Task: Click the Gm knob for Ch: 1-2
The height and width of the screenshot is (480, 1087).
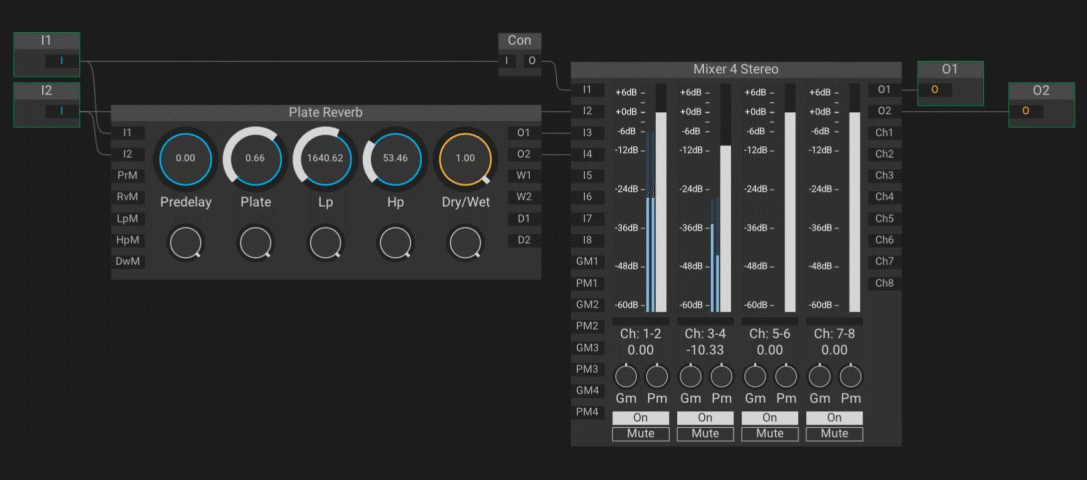Action: [x=625, y=377]
